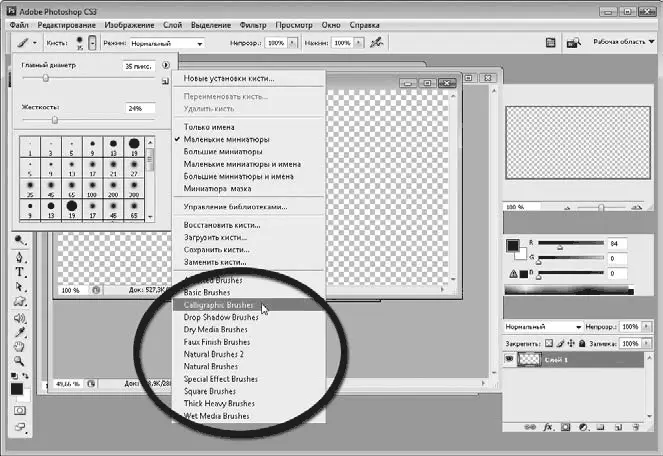Select the Zoom magnifier tool
This screenshot has height=456, width=663.
click(19, 362)
